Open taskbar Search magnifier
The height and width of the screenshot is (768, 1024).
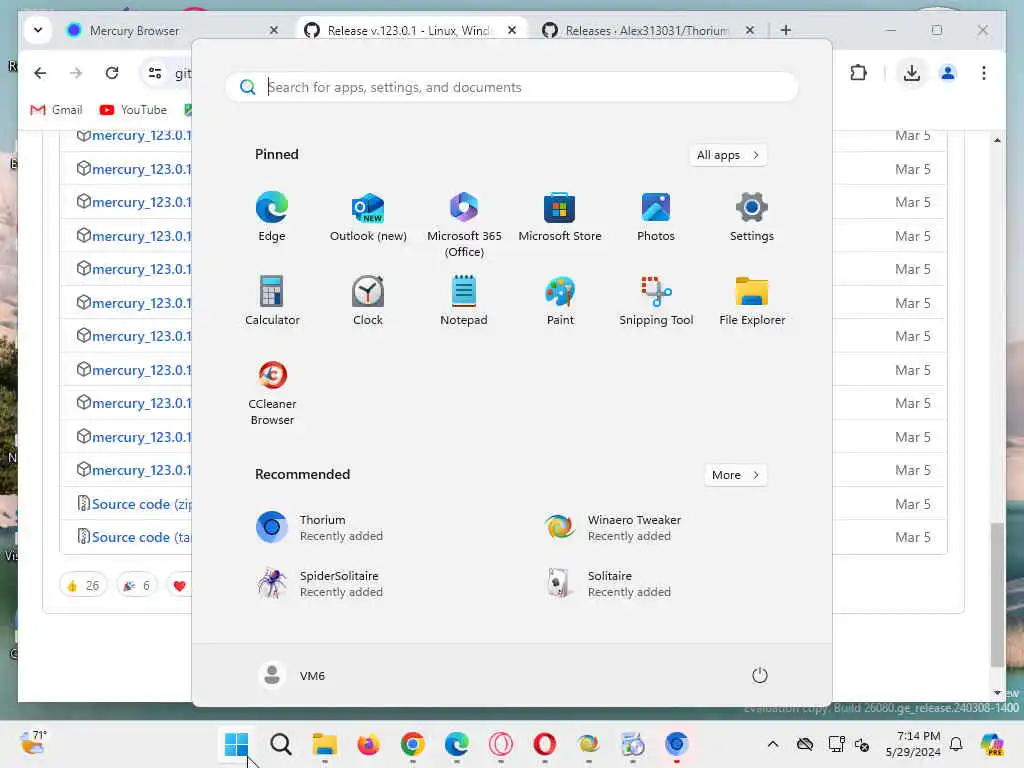click(281, 744)
